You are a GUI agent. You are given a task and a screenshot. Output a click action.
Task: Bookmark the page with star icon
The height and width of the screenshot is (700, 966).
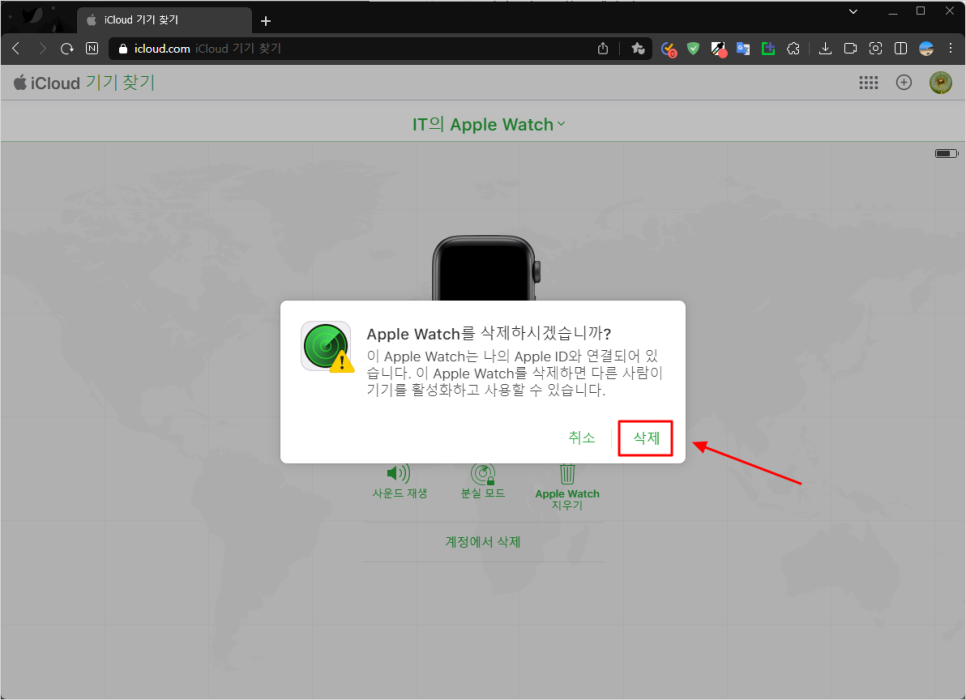638,48
